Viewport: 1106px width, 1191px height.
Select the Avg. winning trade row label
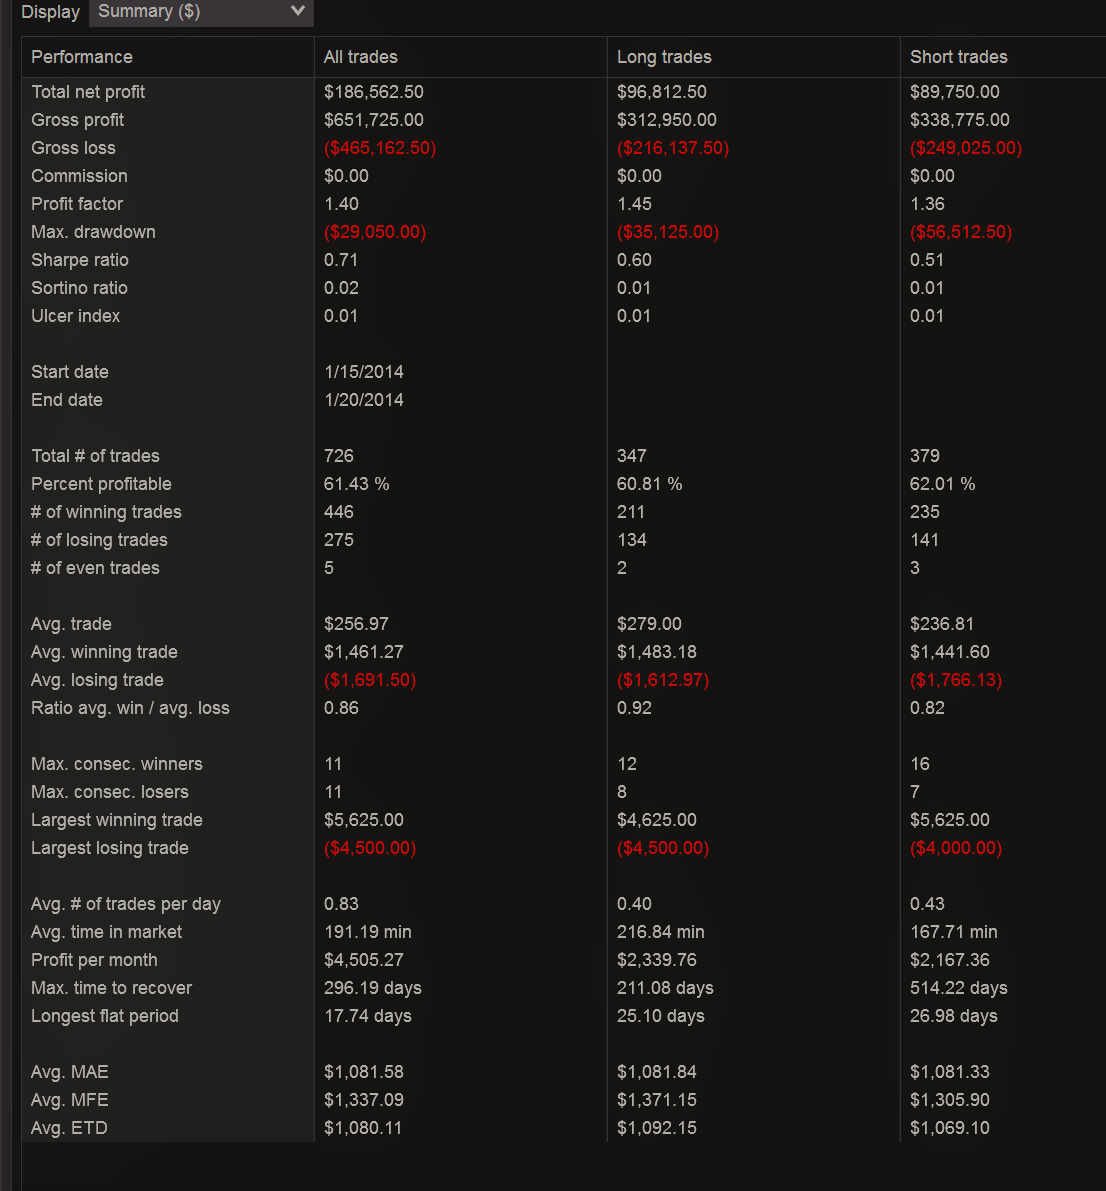[104, 652]
